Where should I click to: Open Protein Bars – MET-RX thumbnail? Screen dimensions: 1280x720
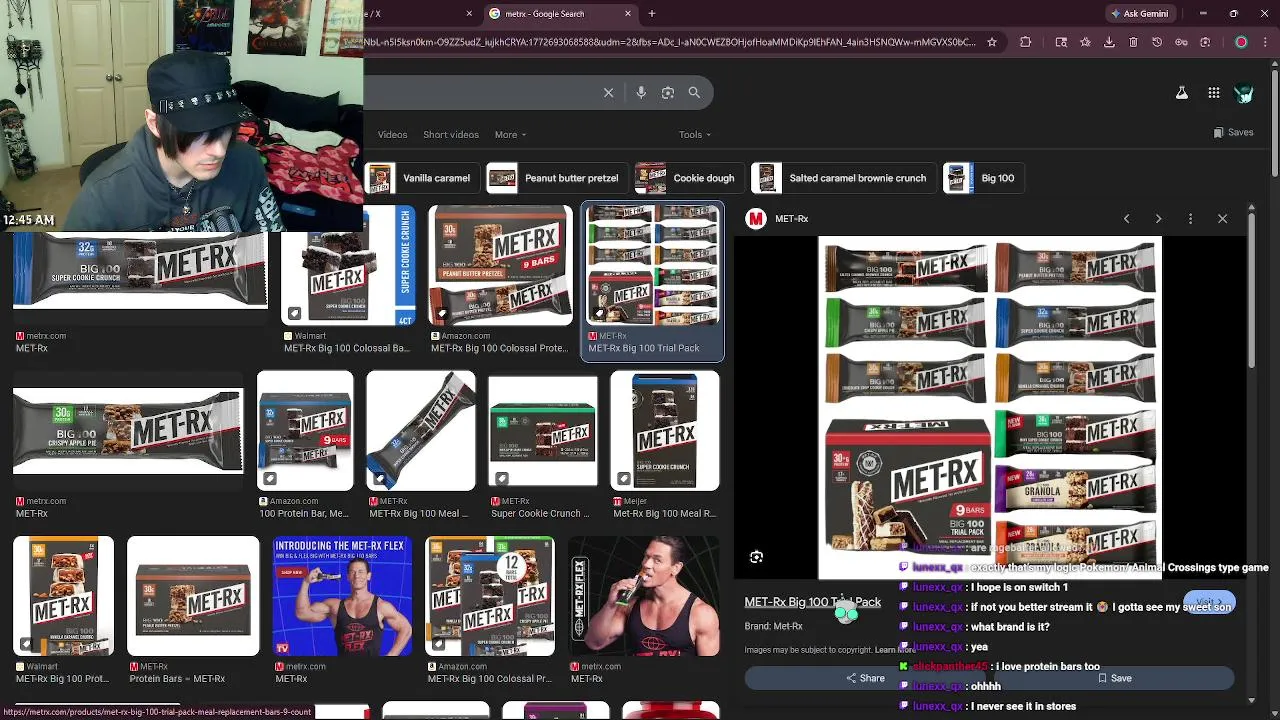coord(193,596)
